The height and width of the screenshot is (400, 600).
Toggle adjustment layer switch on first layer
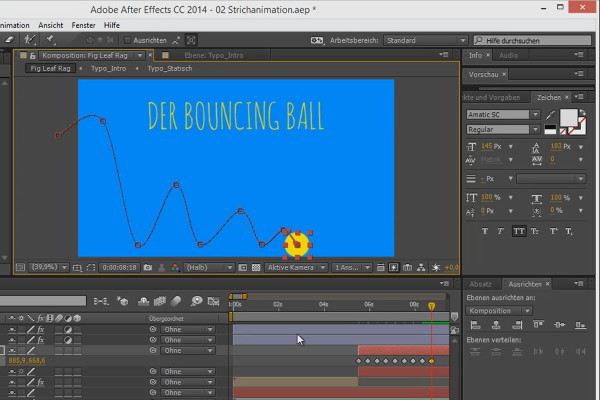[68, 329]
